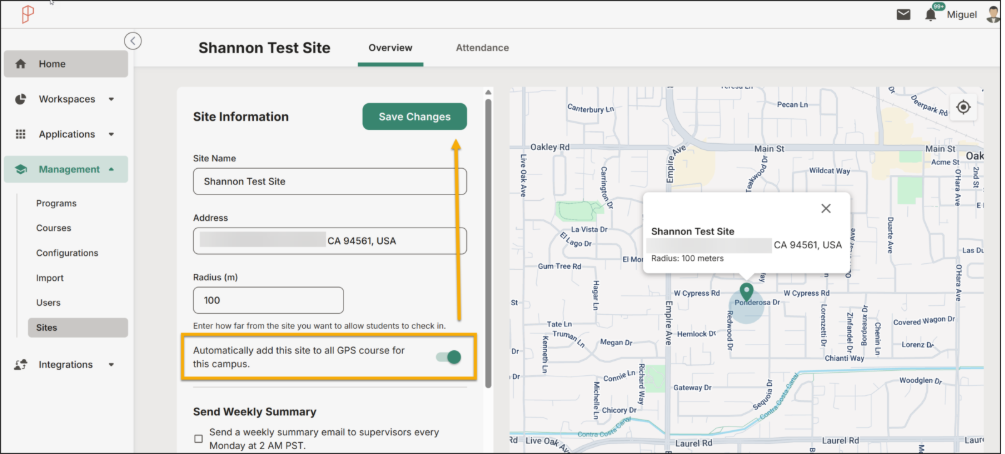Switch to the Attendance tab

(482, 47)
